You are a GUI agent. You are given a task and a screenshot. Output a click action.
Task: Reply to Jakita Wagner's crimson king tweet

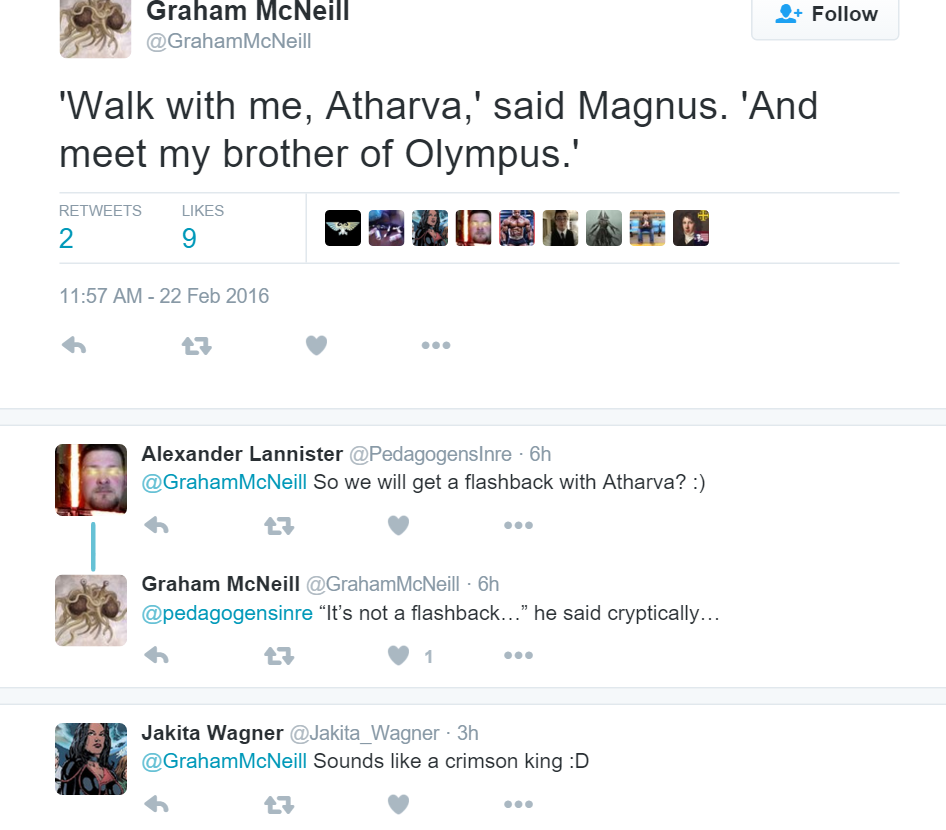pyautogui.click(x=157, y=804)
